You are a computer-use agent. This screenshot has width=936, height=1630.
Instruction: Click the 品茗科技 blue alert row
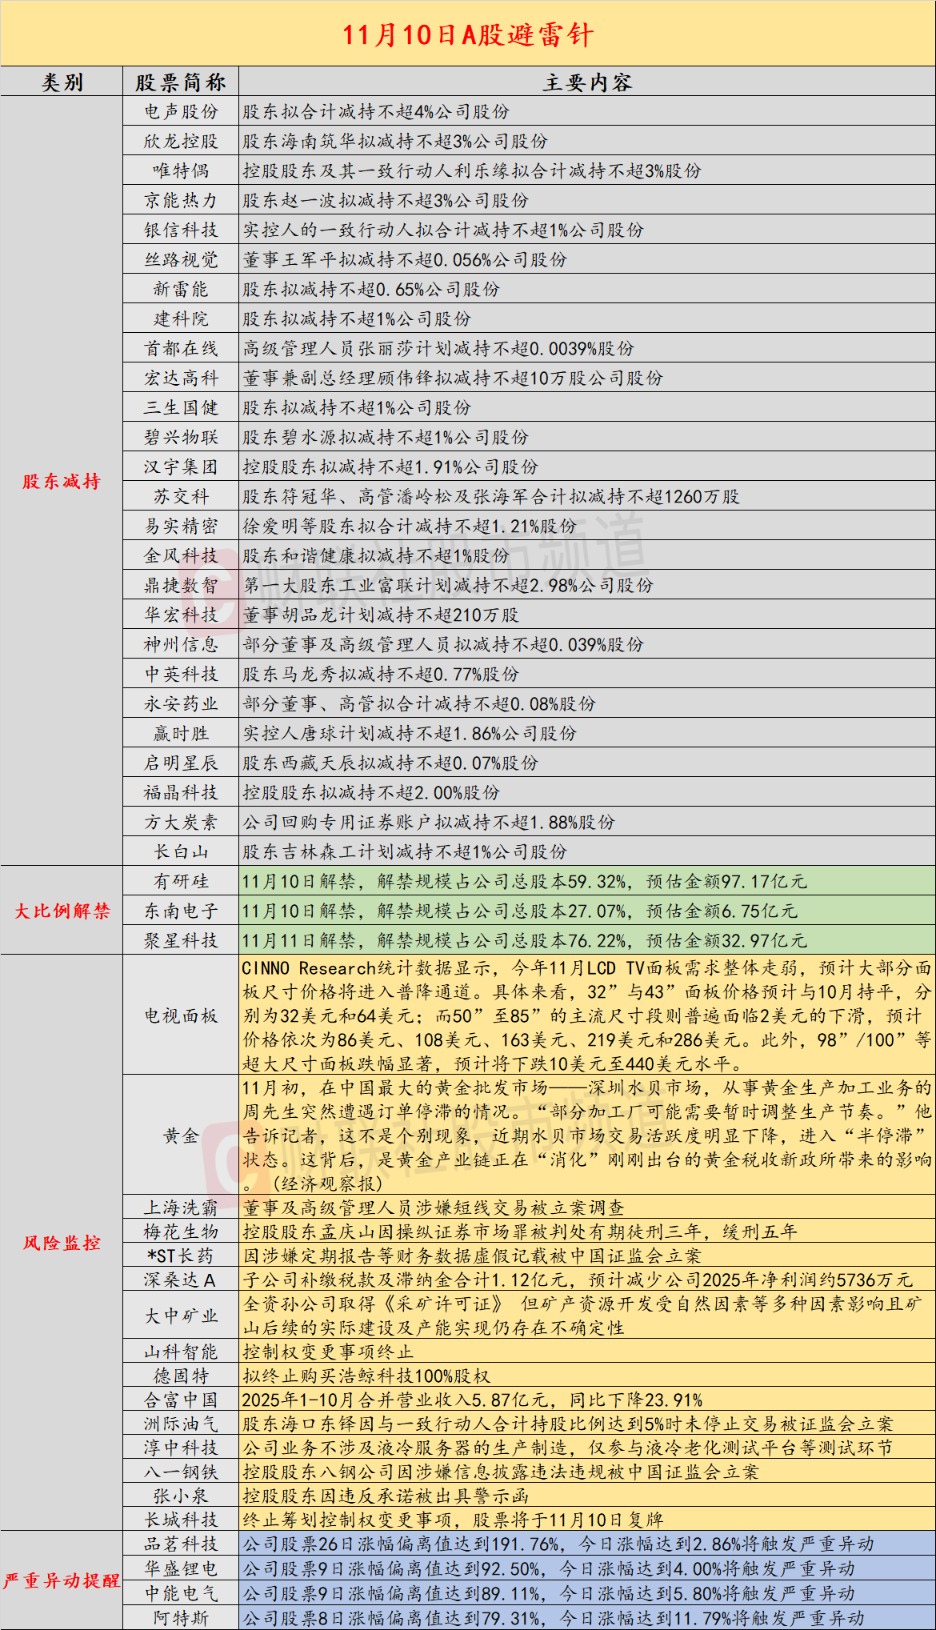coord(587,1544)
